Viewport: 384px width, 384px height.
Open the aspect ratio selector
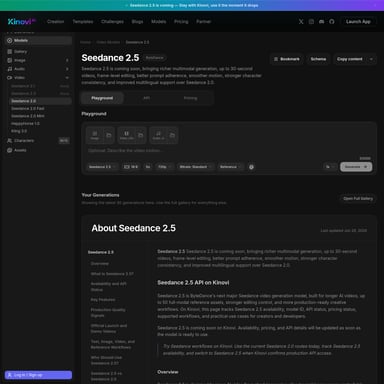coord(131,167)
